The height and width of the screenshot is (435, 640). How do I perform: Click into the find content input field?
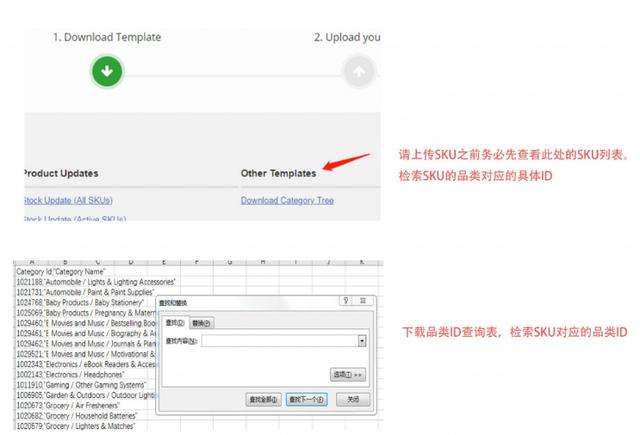point(280,341)
